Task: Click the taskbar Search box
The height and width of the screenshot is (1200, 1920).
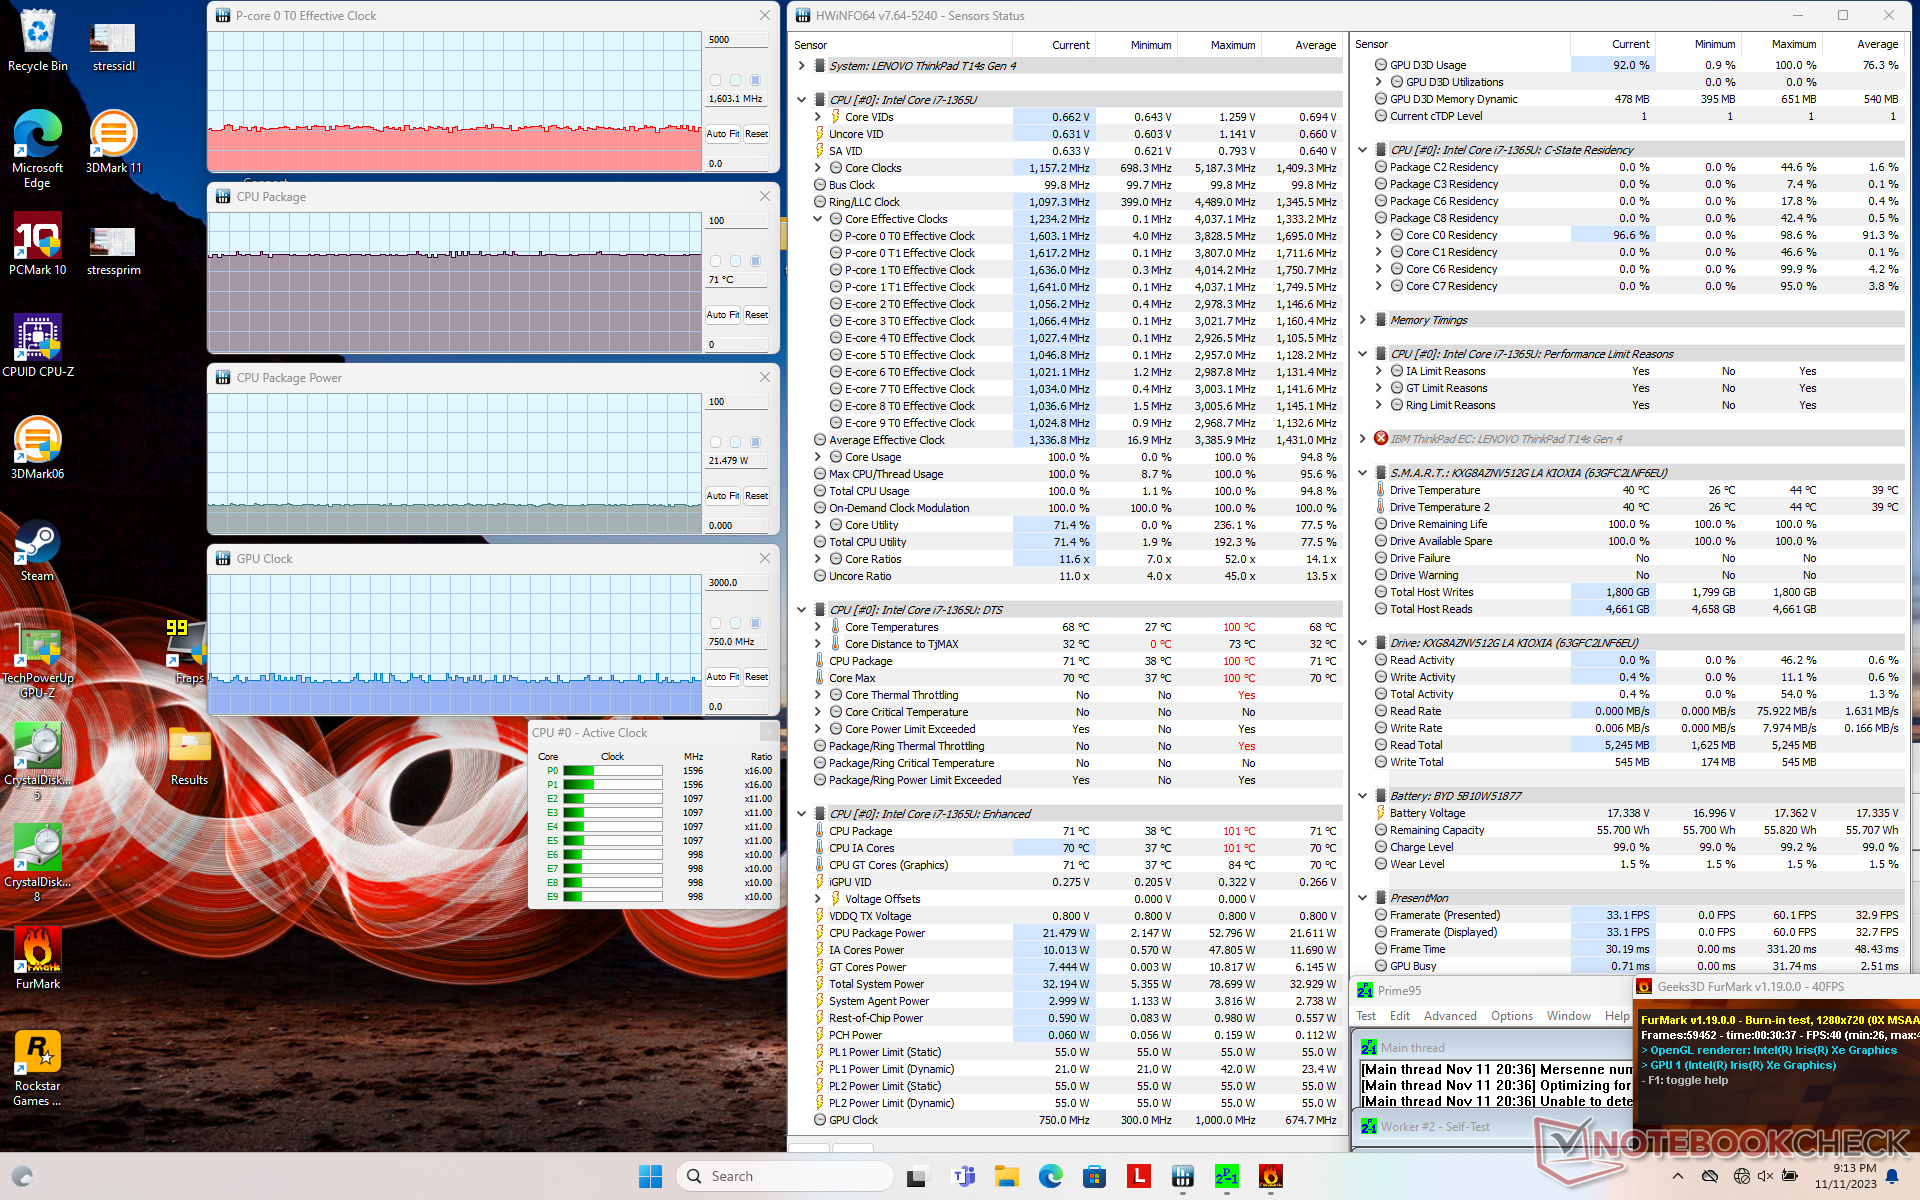Action: coord(785,1176)
